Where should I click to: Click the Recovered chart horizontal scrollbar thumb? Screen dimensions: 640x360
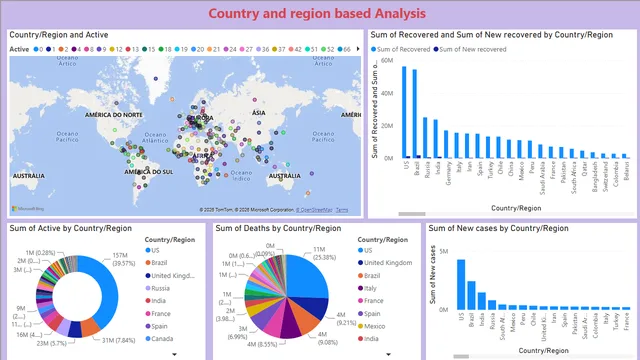point(412,214)
